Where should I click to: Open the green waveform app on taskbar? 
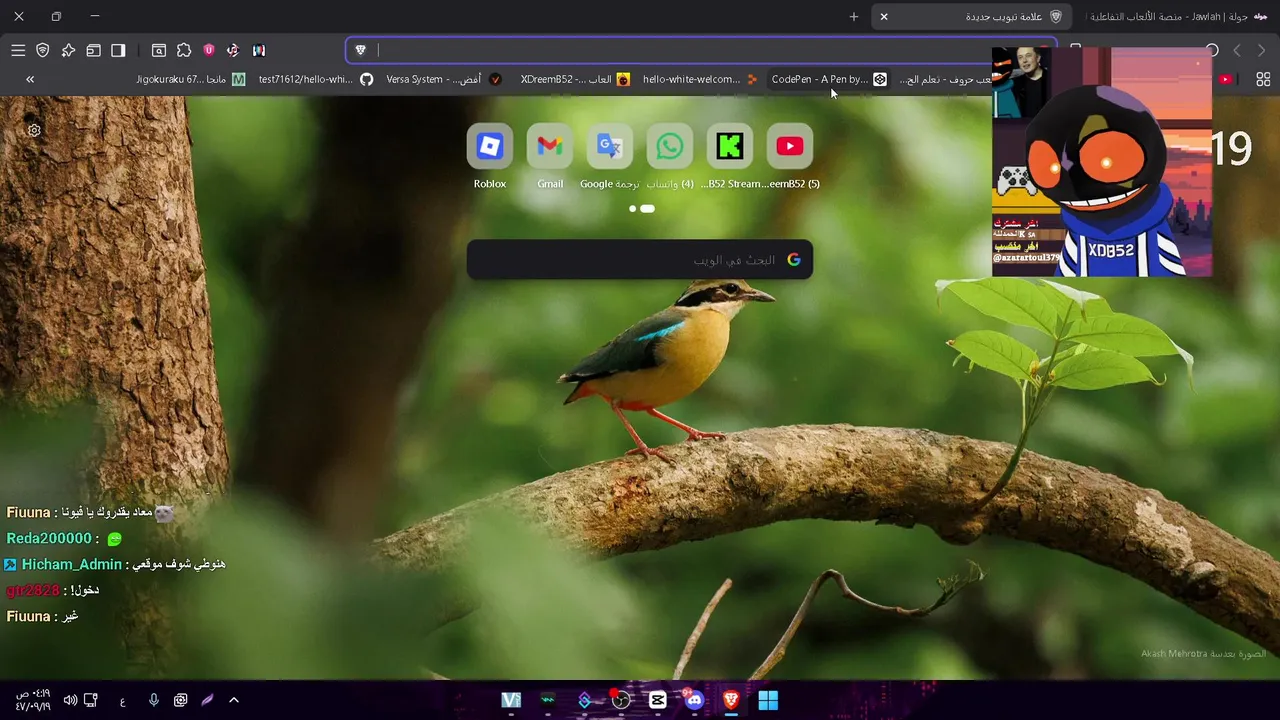(548, 700)
